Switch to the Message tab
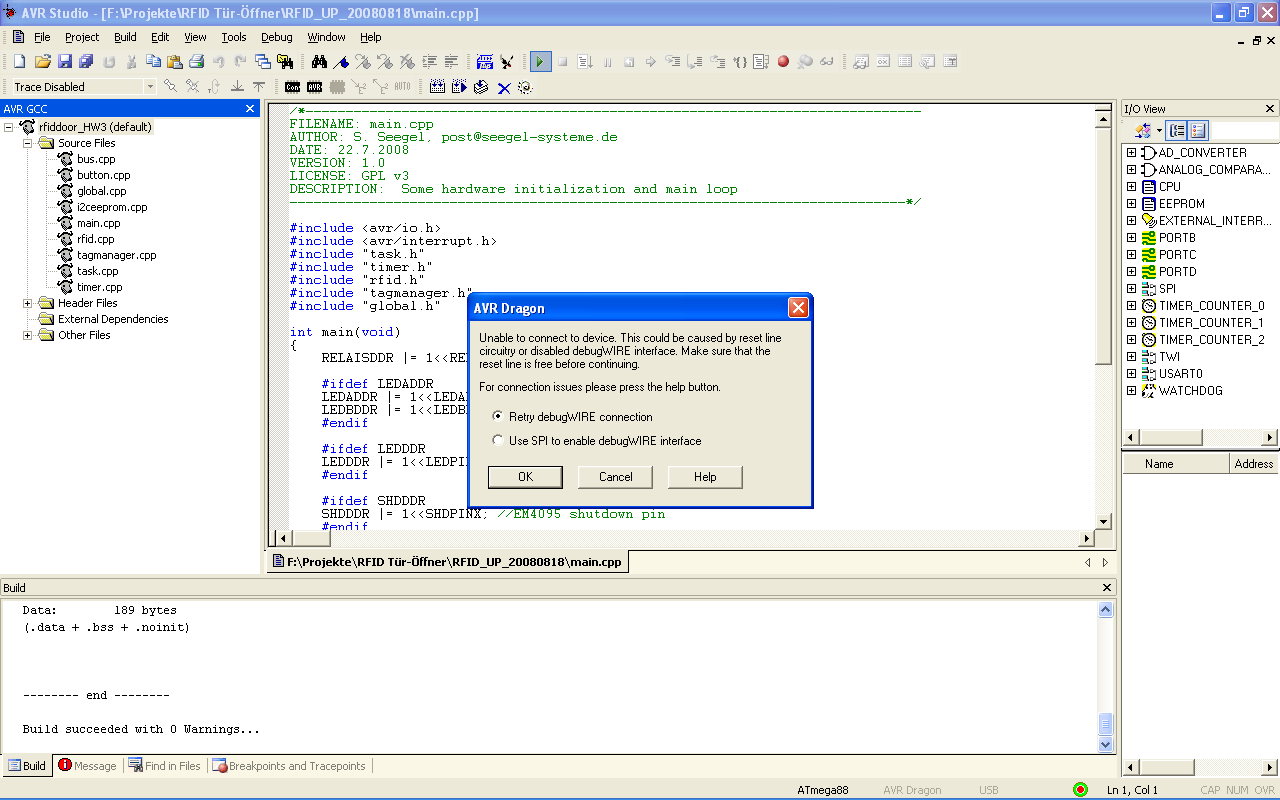 coord(88,766)
